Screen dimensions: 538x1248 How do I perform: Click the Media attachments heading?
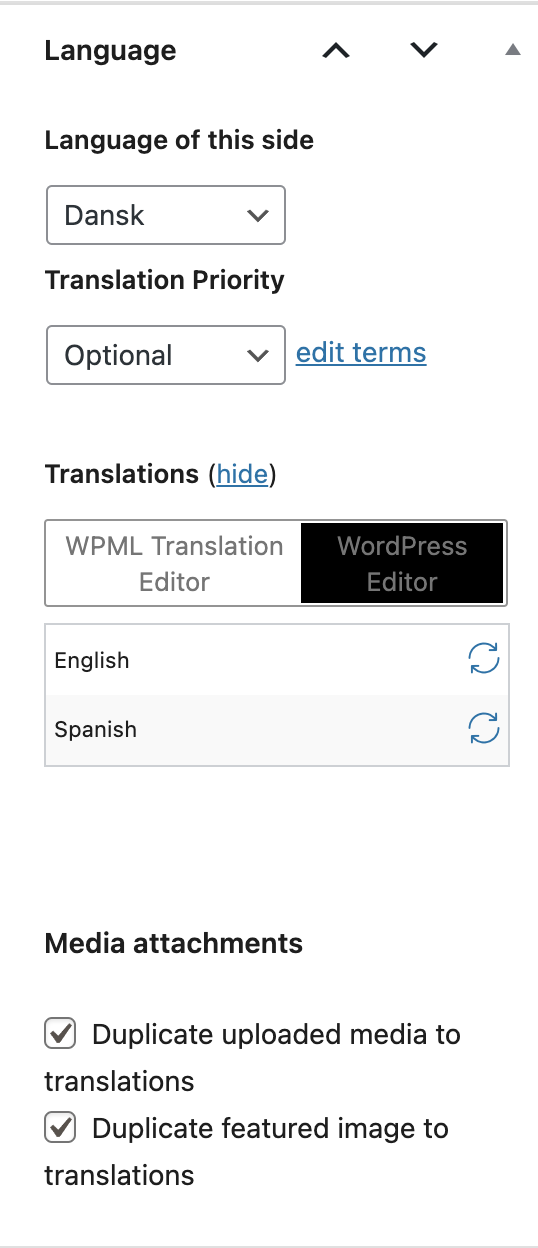[174, 943]
